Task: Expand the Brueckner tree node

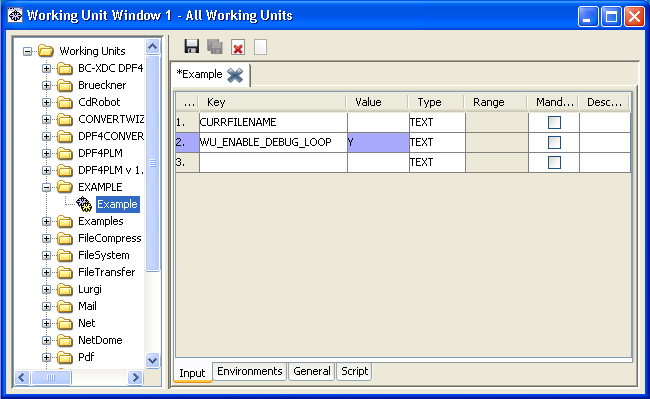Action: click(x=46, y=85)
